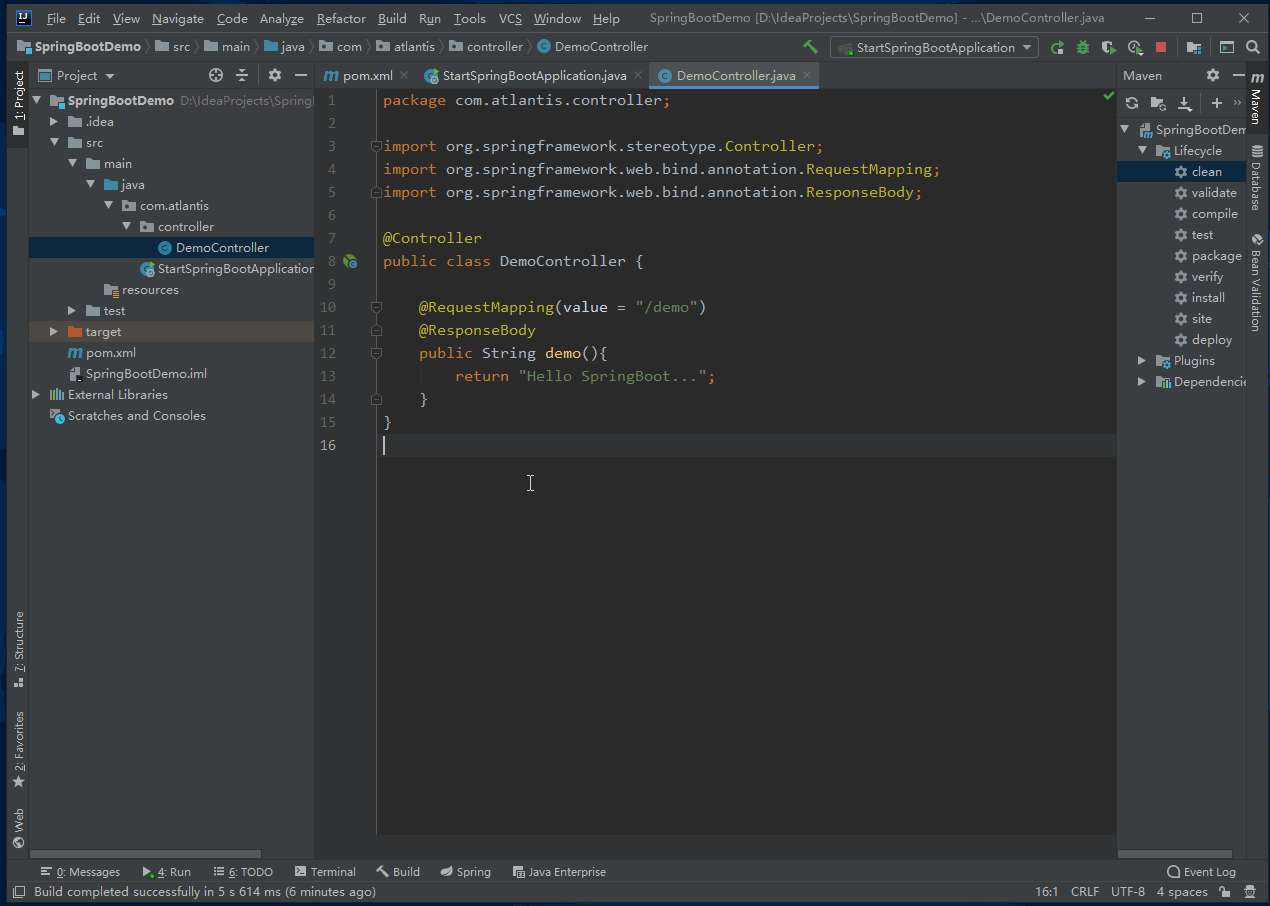Click the Run Anything toolbar icon

pyautogui.click(x=1226, y=47)
